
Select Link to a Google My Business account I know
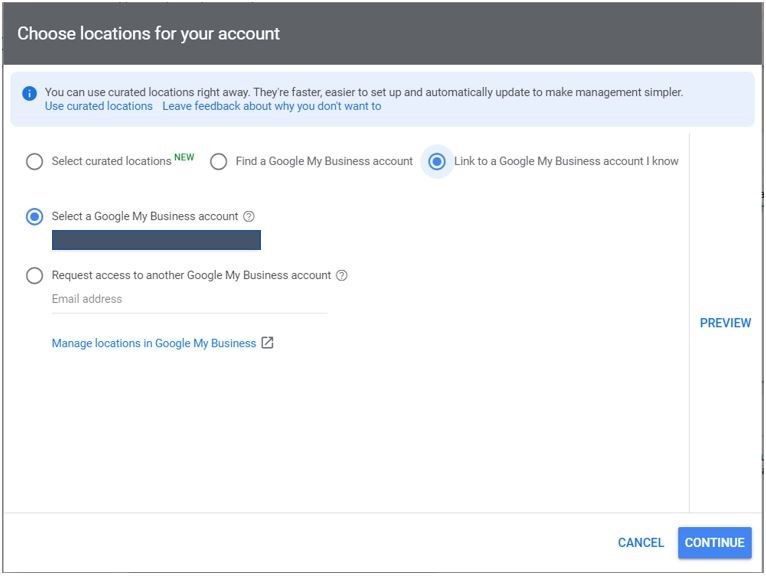[437, 161]
